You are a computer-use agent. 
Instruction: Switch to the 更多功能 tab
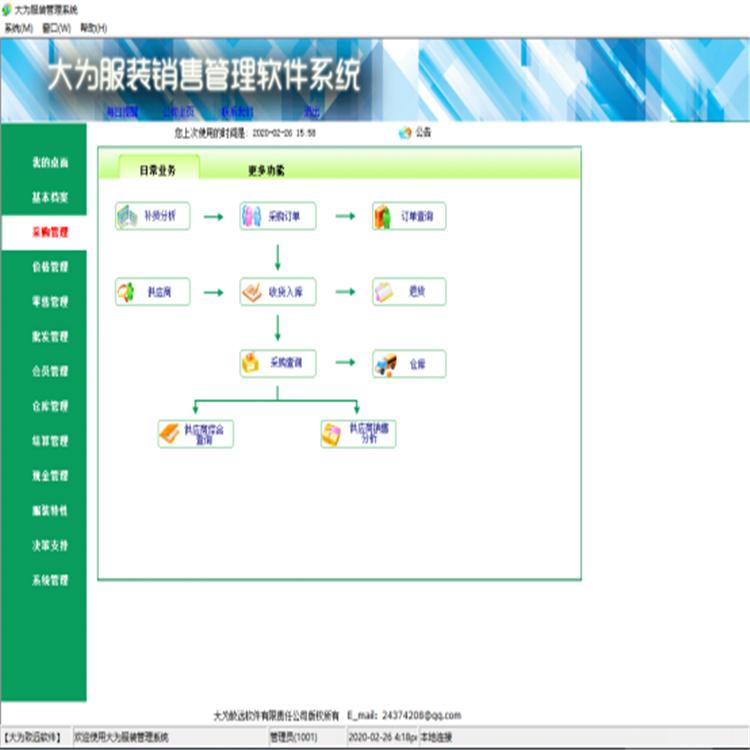[x=266, y=170]
